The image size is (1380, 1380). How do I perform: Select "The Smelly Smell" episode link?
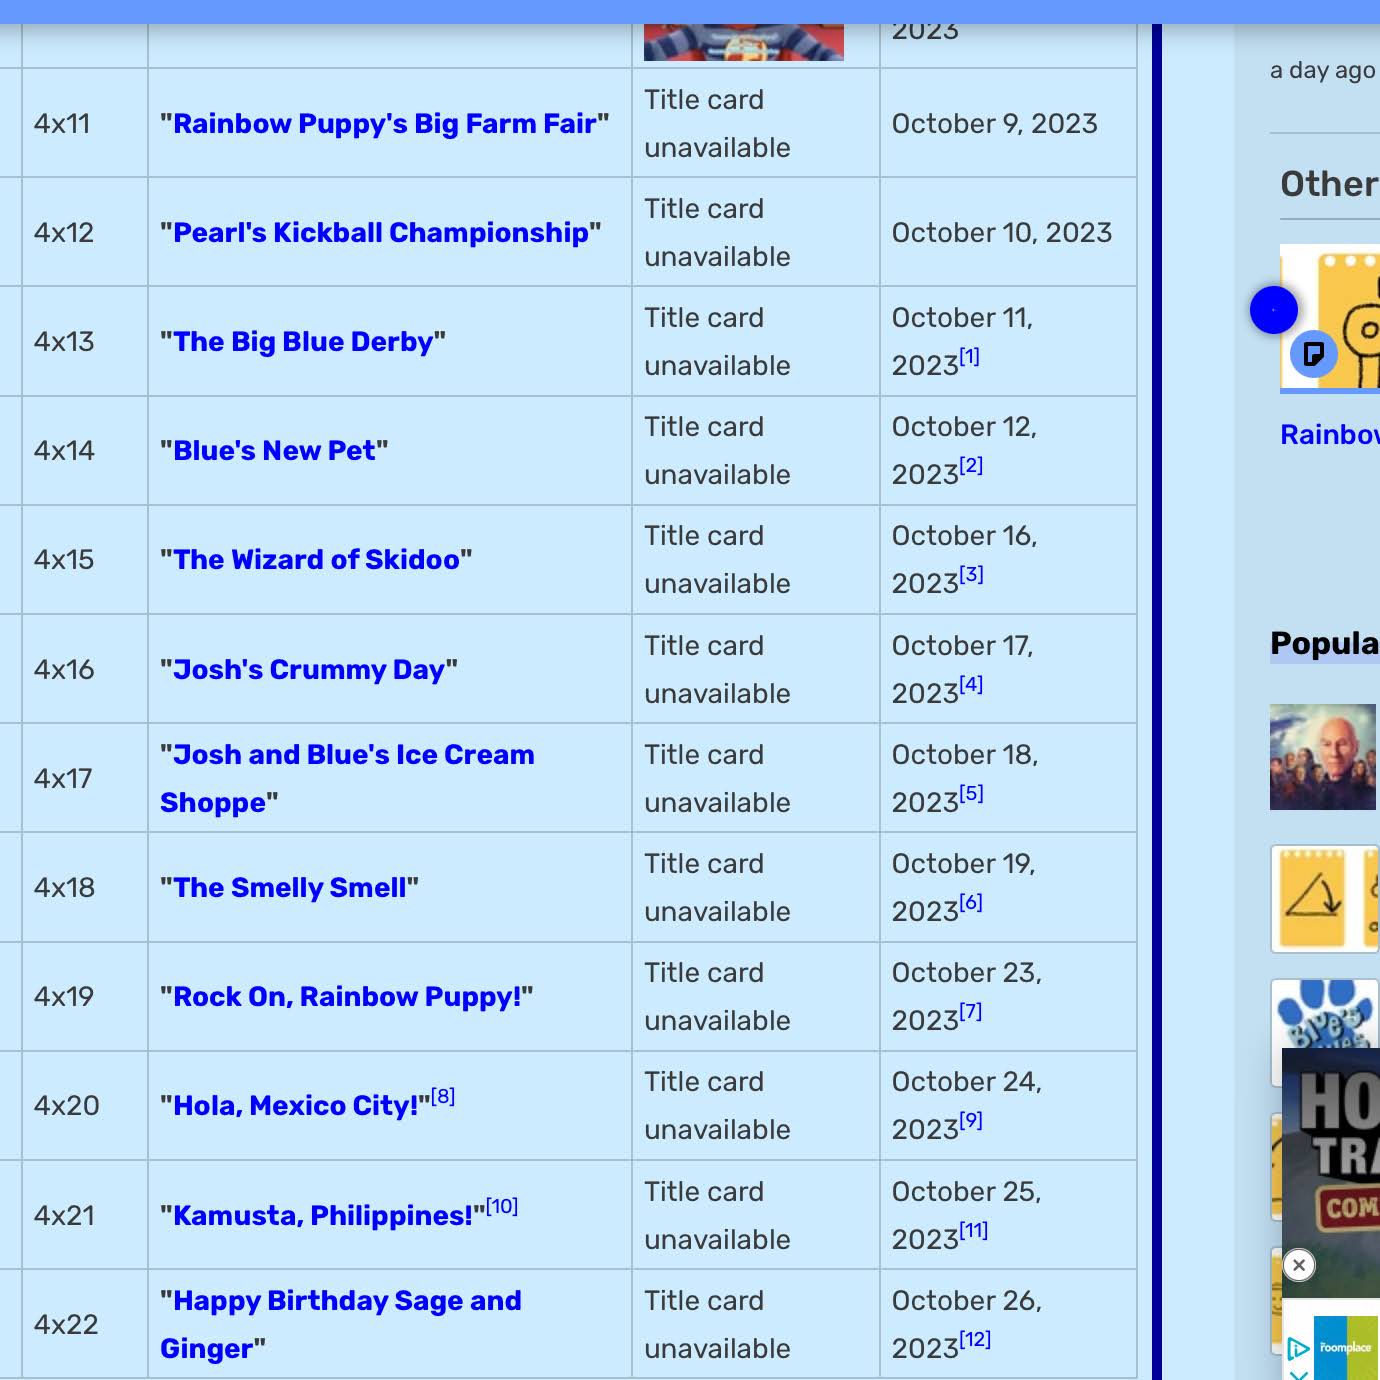click(x=289, y=887)
